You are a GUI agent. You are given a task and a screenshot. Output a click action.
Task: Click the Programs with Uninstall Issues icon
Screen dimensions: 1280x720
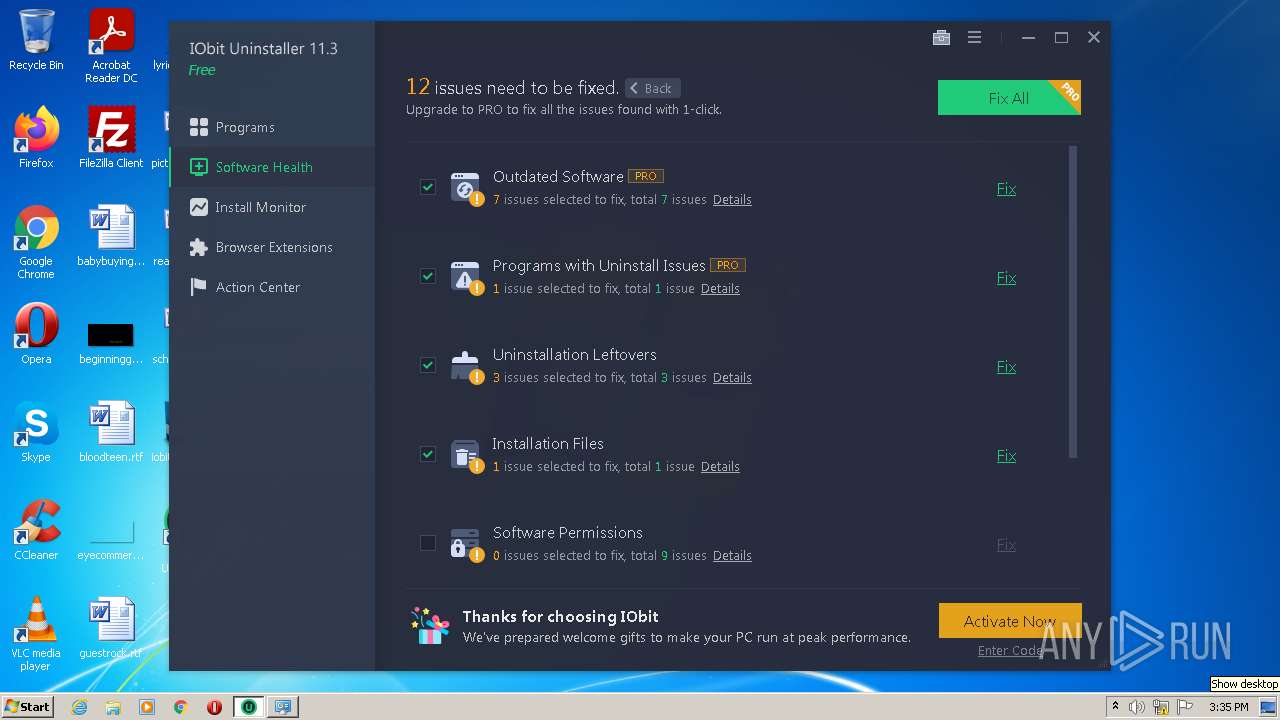coord(465,277)
